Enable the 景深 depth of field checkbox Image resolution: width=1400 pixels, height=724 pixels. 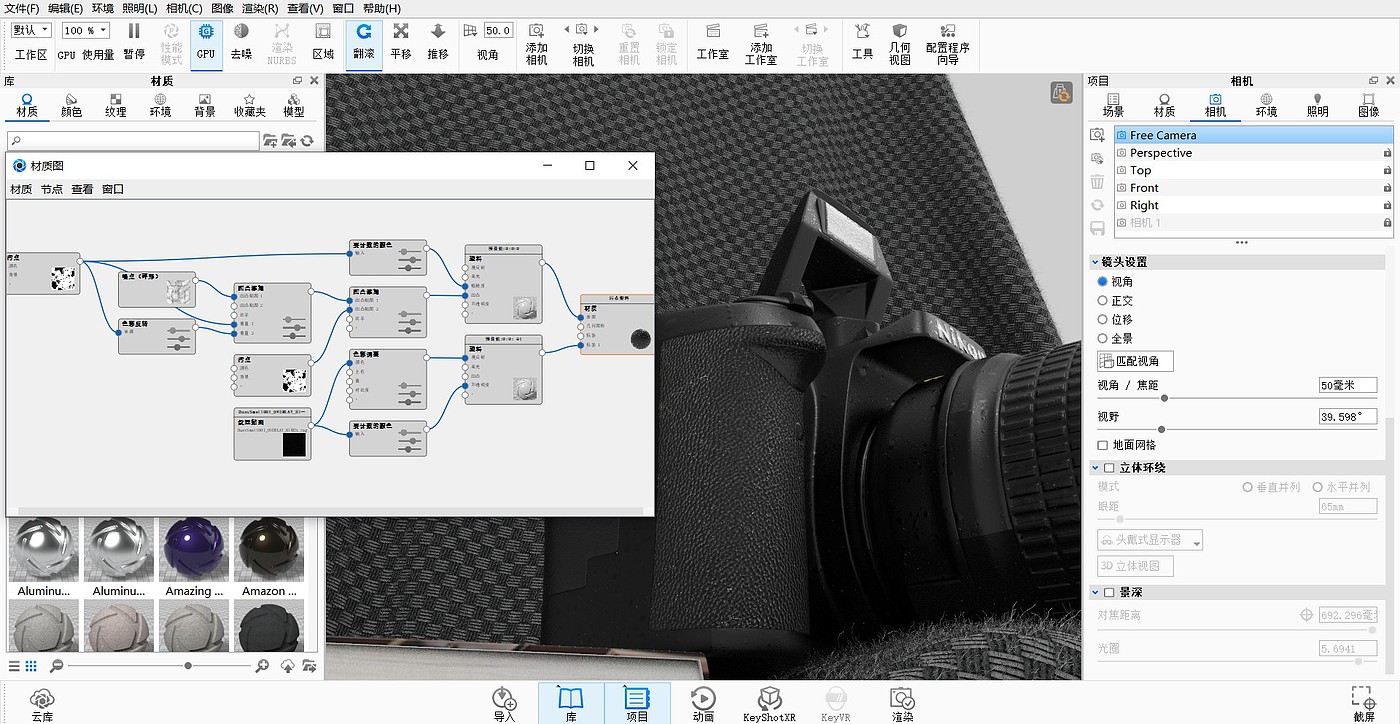click(x=1109, y=592)
